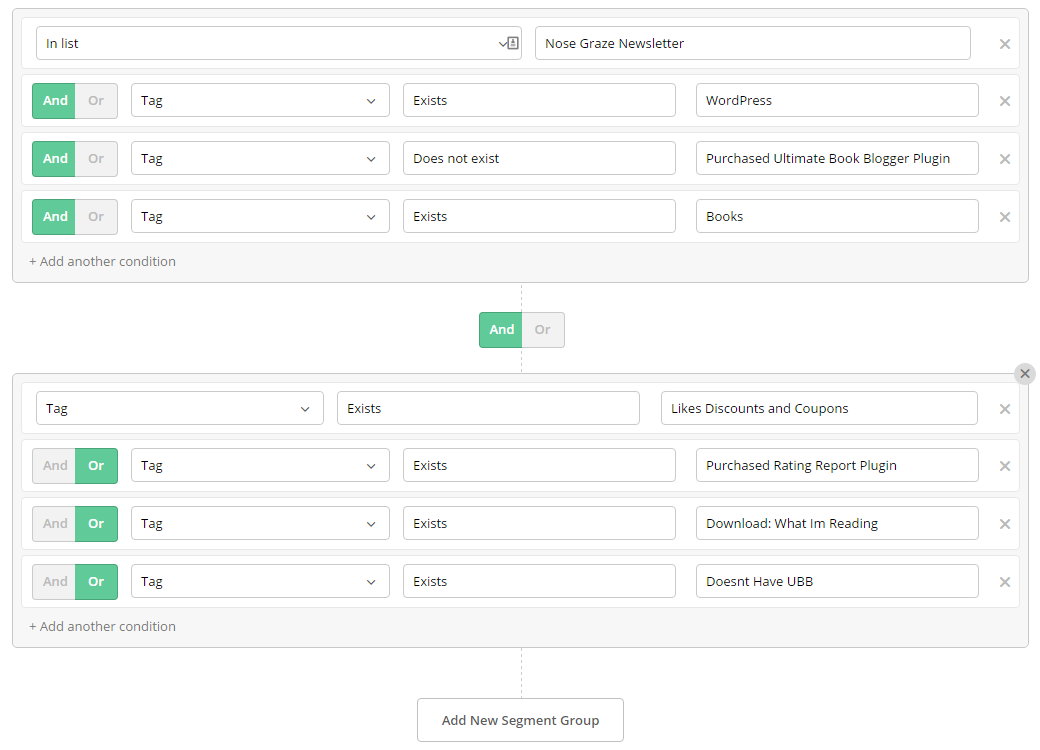Image resolution: width=1040 pixels, height=750 pixels.
Task: Delete the WordPress tag condition row
Action: click(1005, 101)
